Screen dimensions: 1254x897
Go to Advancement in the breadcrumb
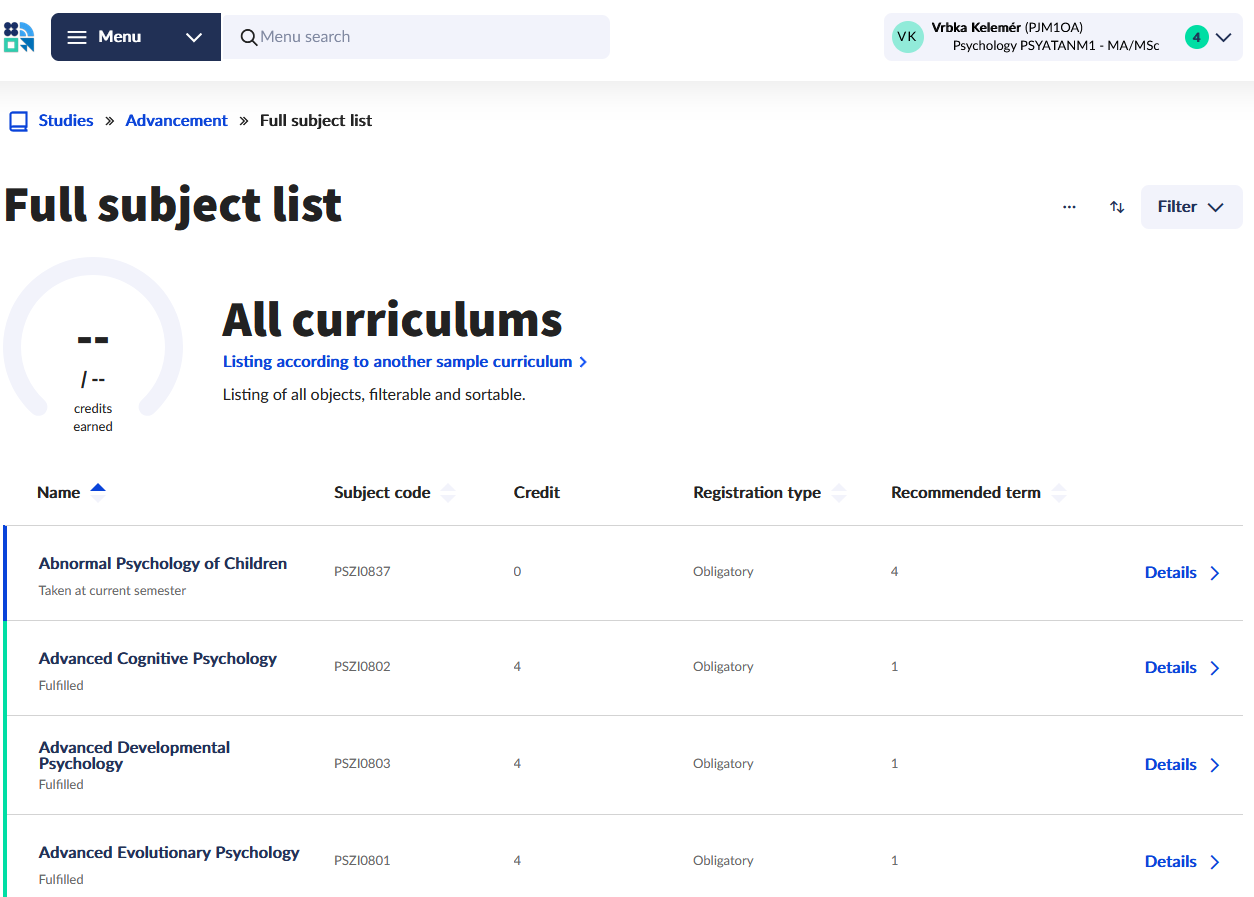click(176, 120)
